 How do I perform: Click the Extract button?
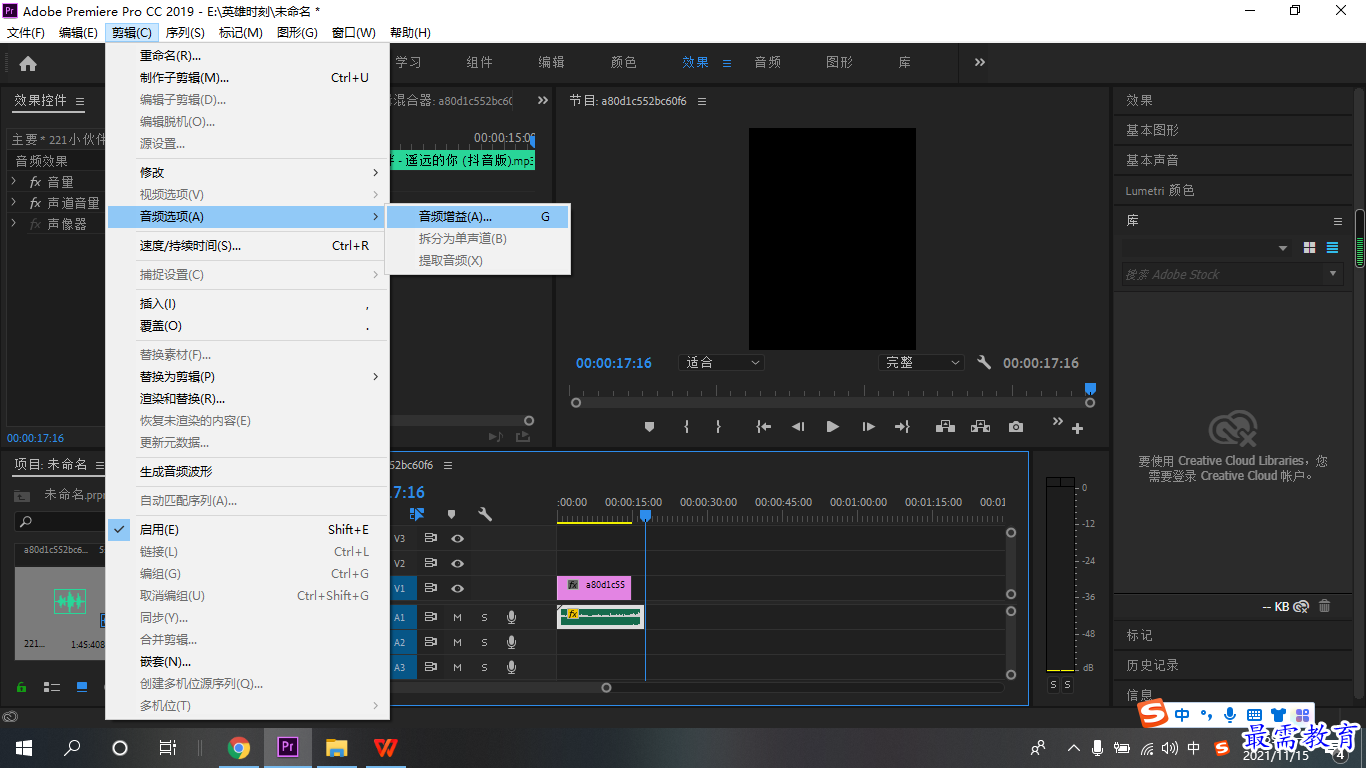(980, 427)
